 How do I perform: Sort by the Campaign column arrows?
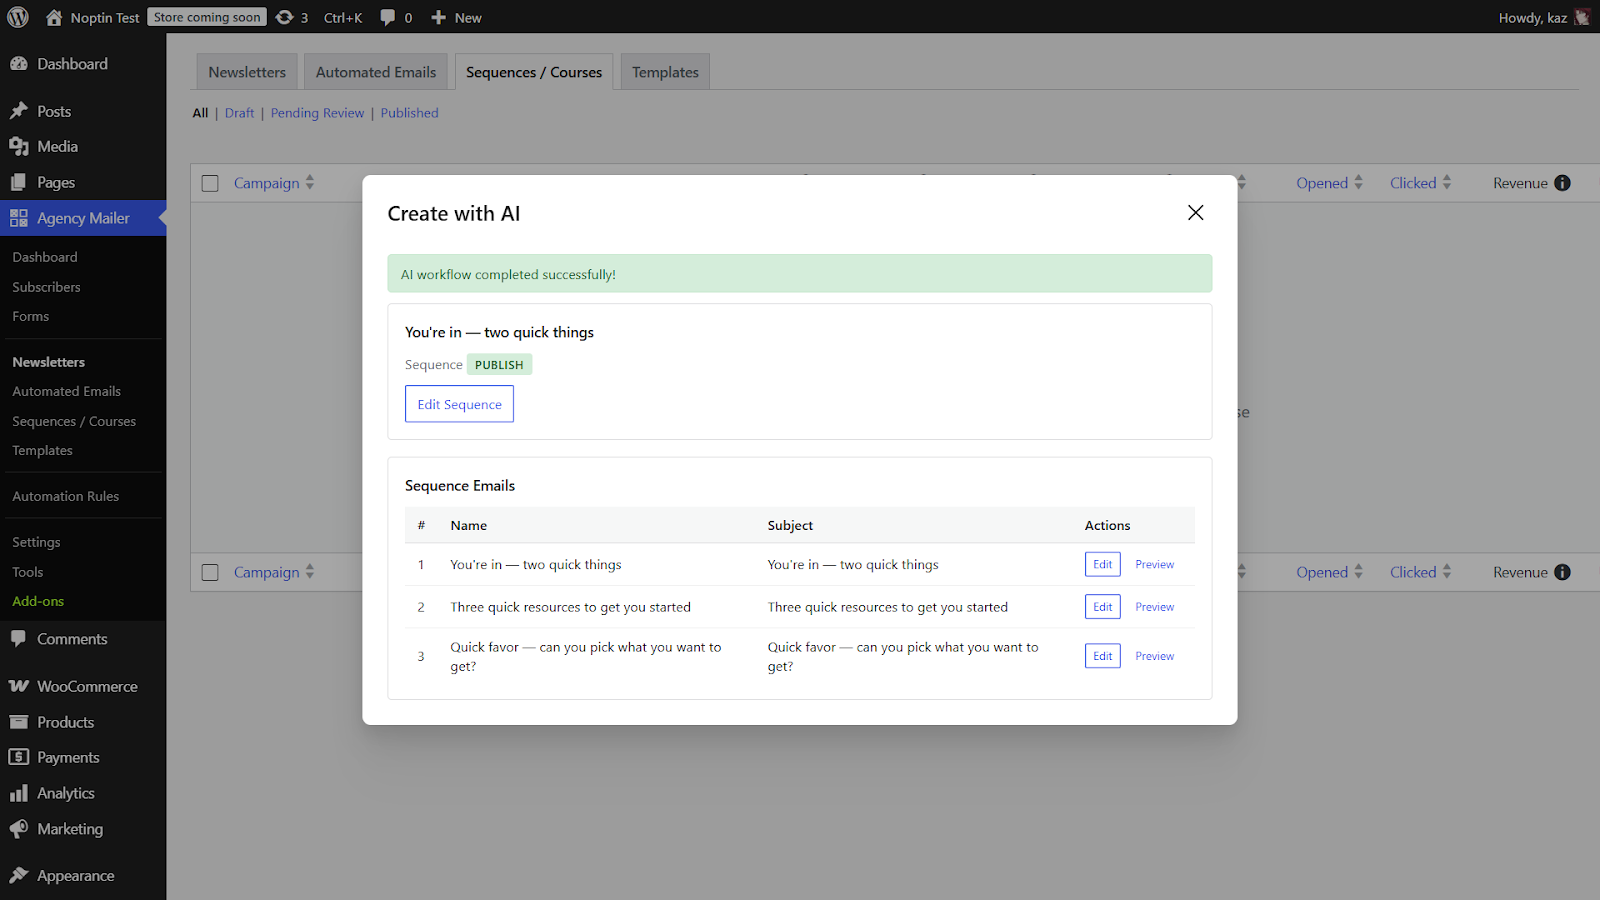(310, 183)
